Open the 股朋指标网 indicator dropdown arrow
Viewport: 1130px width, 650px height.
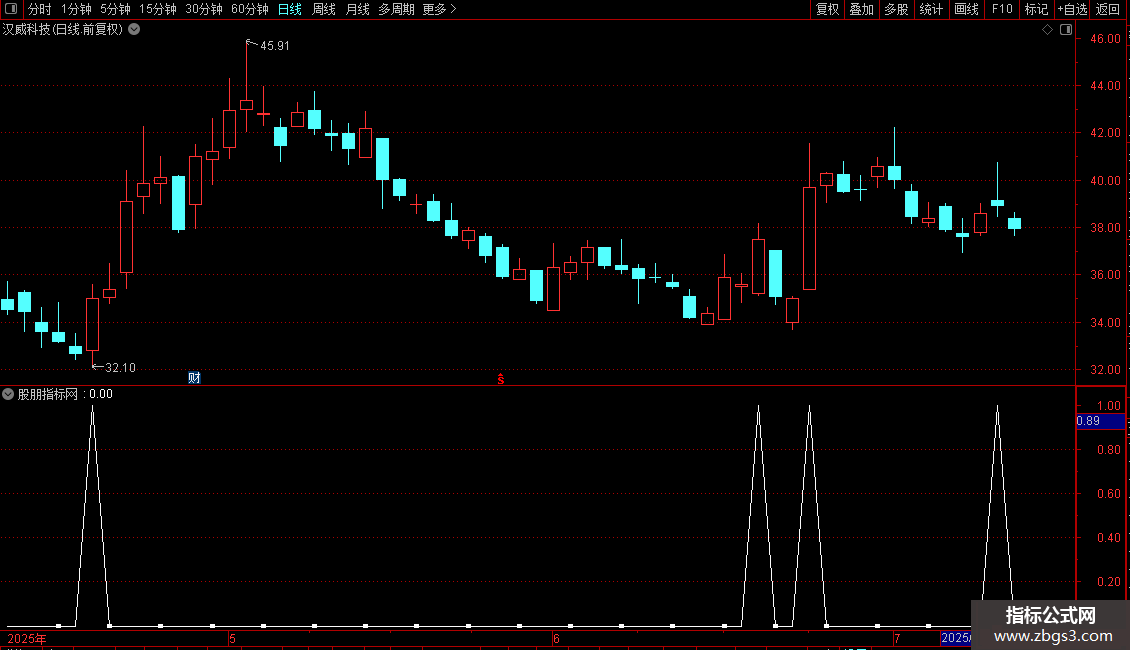pyautogui.click(x=8, y=394)
